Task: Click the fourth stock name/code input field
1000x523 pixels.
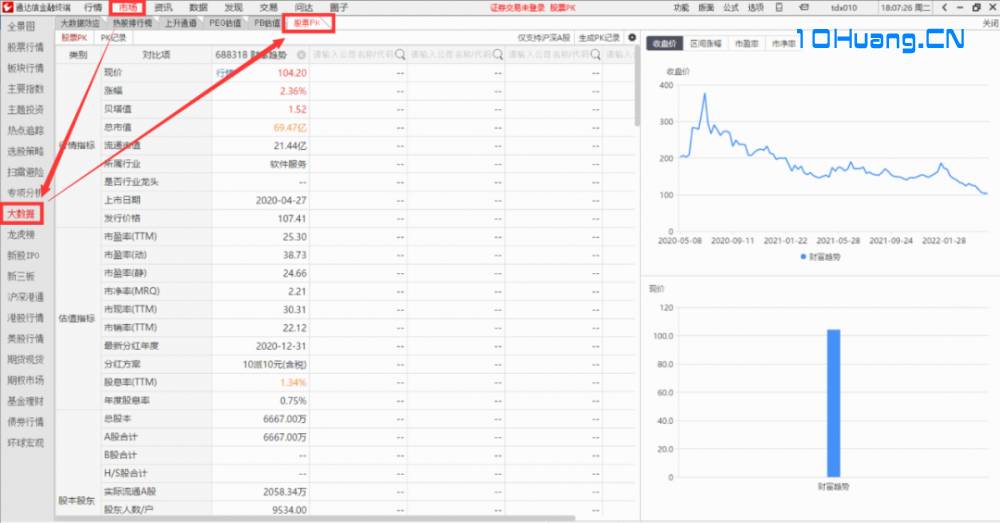Action: [x=554, y=55]
